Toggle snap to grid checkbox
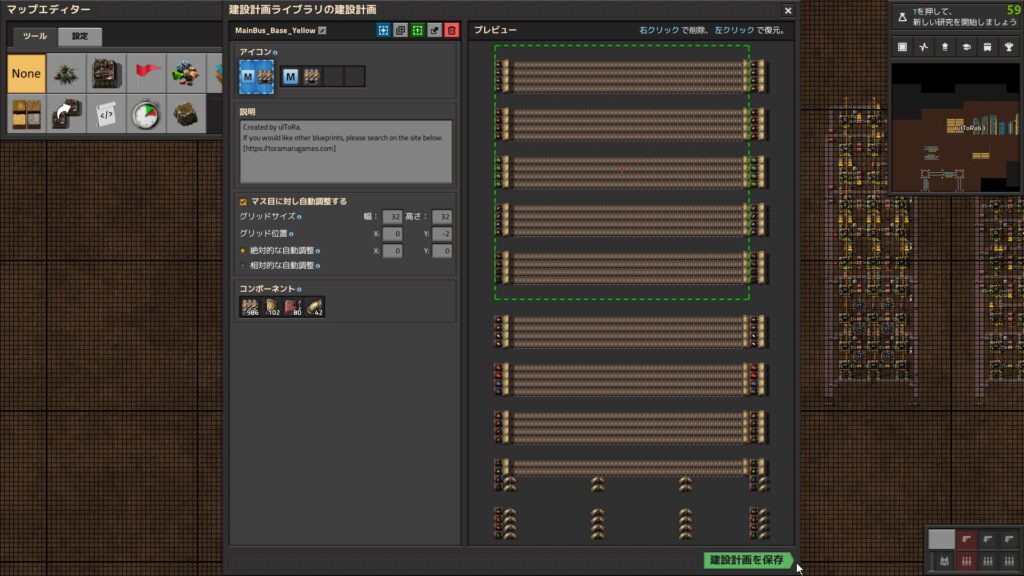The height and width of the screenshot is (576, 1024). pos(244,202)
